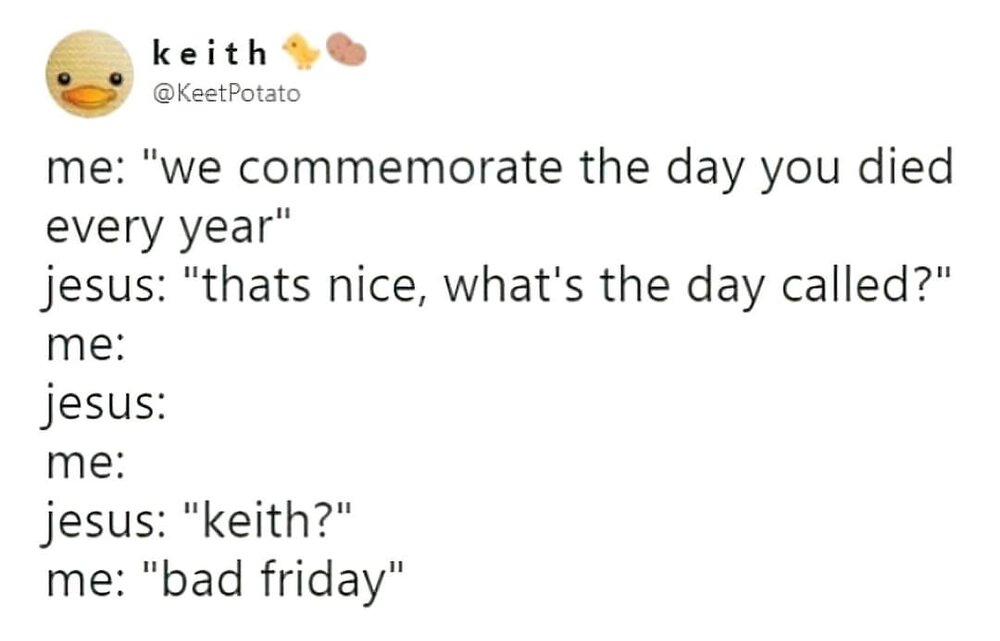
Task: Click the duck profile picture avatar
Action: pyautogui.click(x=90, y=72)
